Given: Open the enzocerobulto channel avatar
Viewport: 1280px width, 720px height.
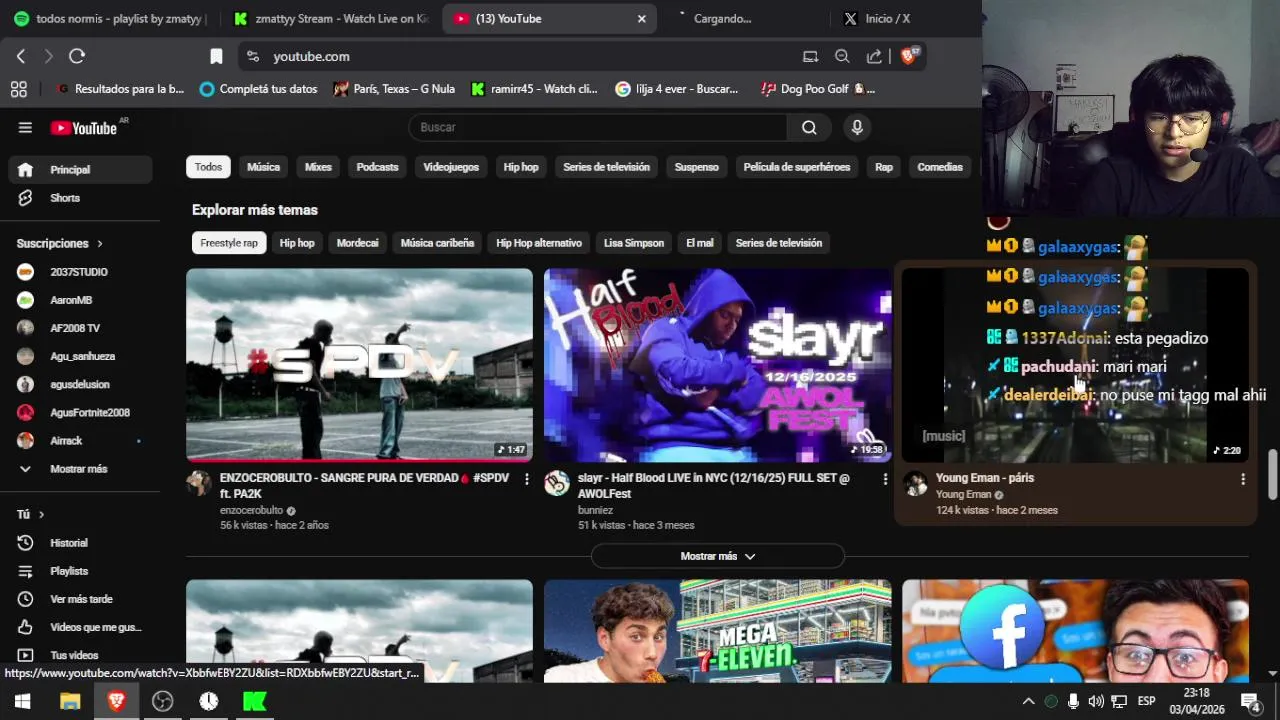Looking at the screenshot, I should [x=199, y=483].
